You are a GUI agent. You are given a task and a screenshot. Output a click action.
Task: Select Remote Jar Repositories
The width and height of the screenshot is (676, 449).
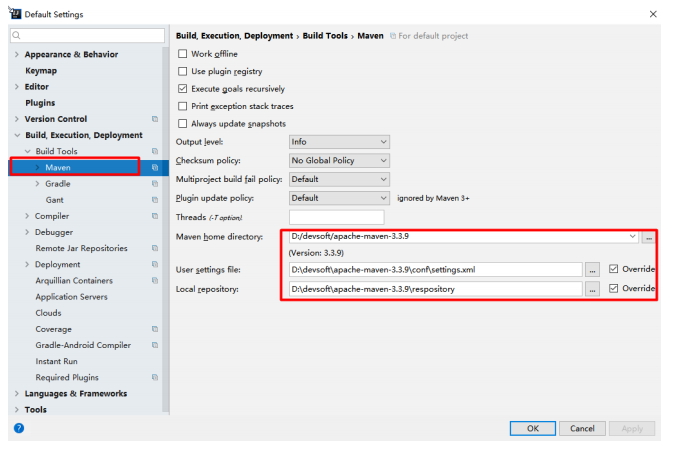[x=81, y=248]
